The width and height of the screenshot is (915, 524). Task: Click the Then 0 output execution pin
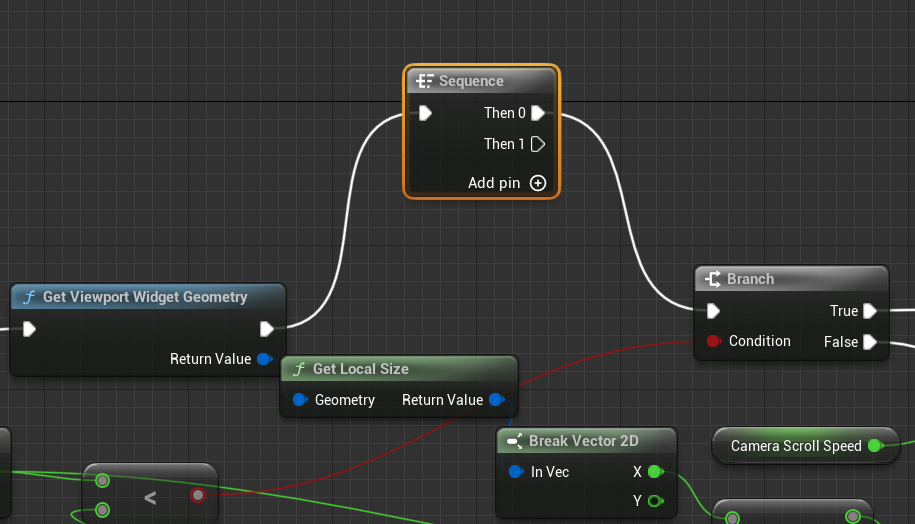[538, 113]
